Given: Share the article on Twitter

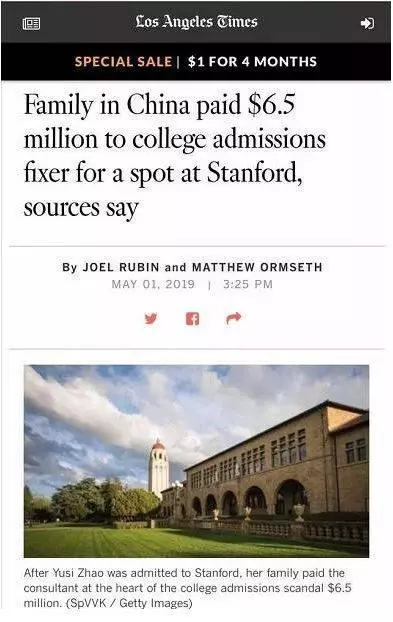Looking at the screenshot, I should click(x=151, y=318).
